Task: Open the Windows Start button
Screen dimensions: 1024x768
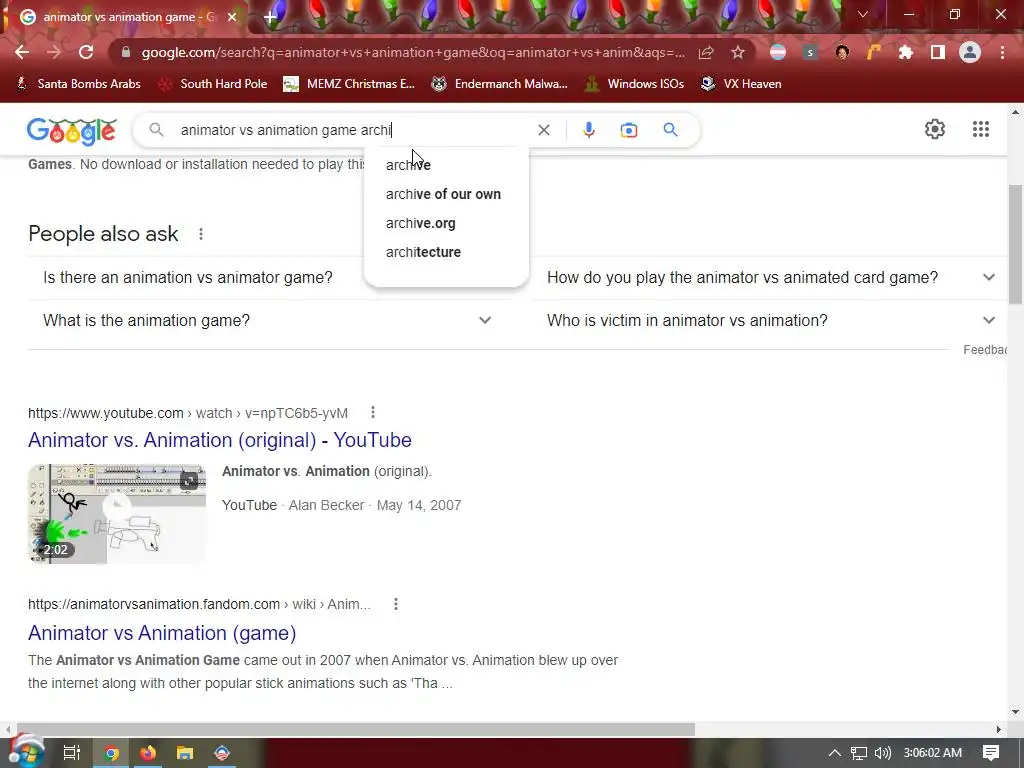Action: pyautogui.click(x=27, y=752)
